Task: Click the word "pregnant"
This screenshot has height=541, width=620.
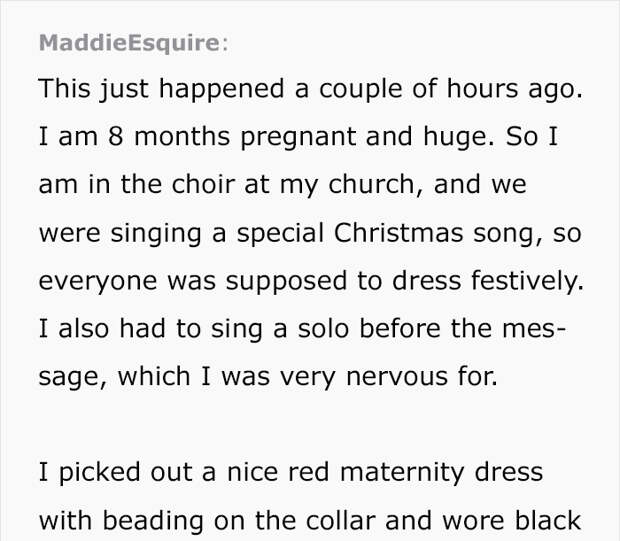Action: click(298, 138)
